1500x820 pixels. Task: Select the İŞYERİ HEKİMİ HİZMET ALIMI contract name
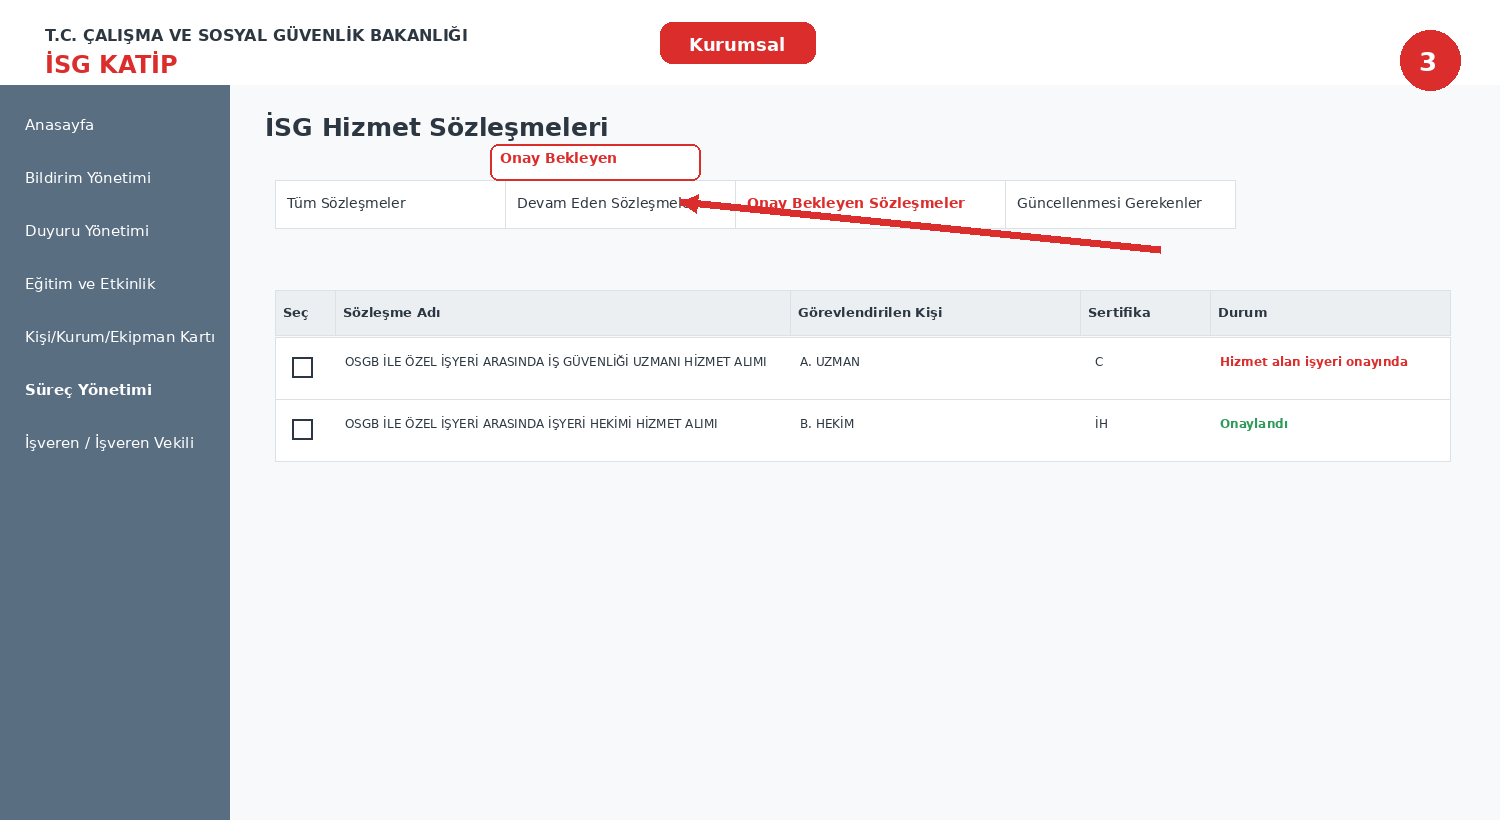(531, 424)
